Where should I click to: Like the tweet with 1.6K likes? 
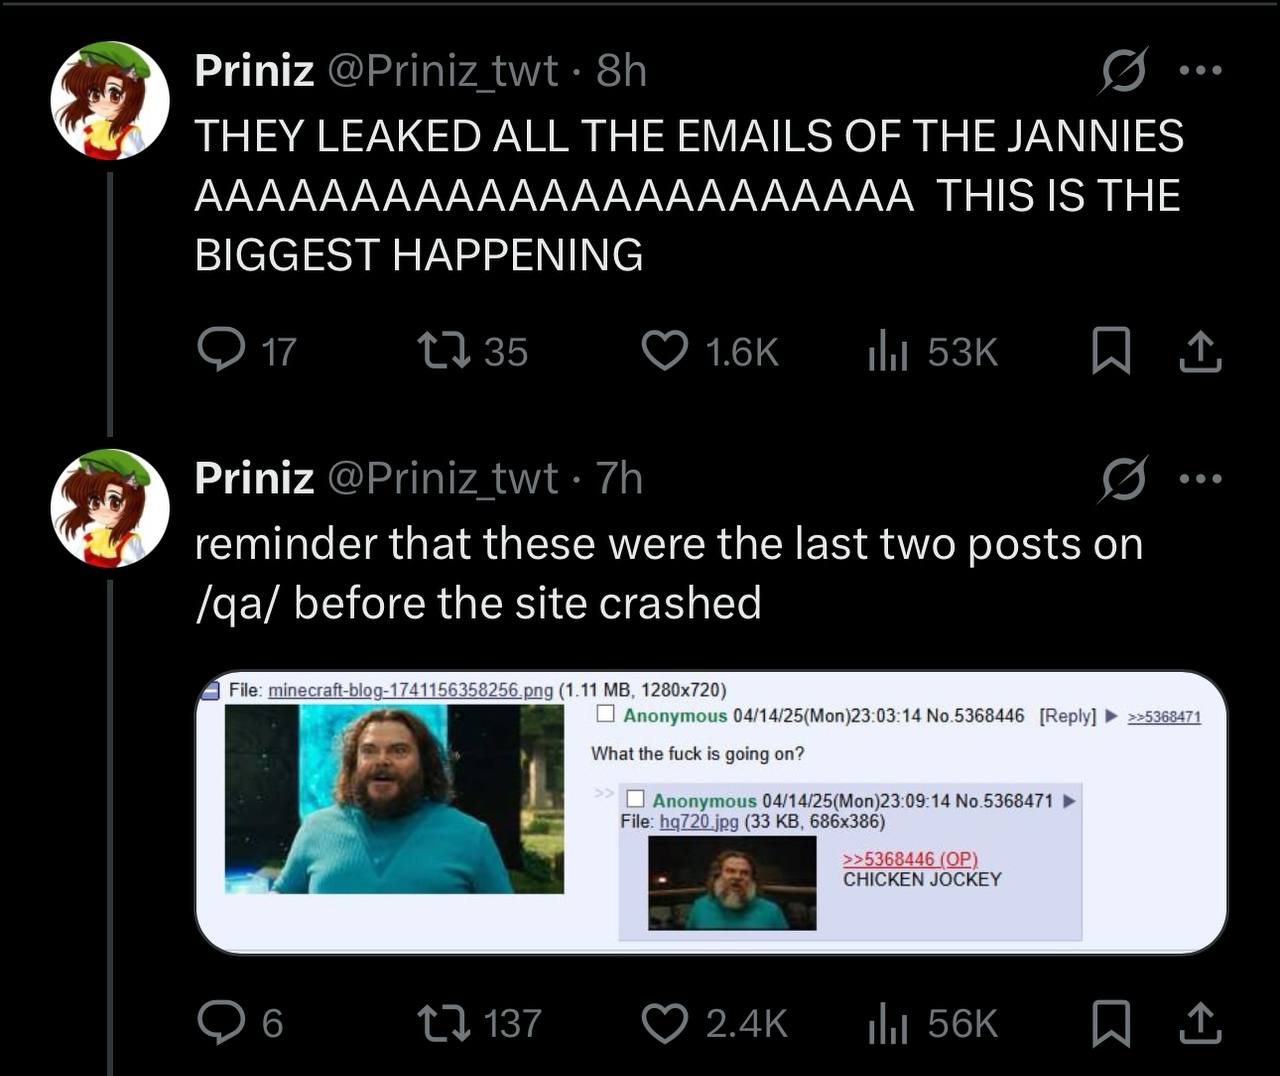709,352
